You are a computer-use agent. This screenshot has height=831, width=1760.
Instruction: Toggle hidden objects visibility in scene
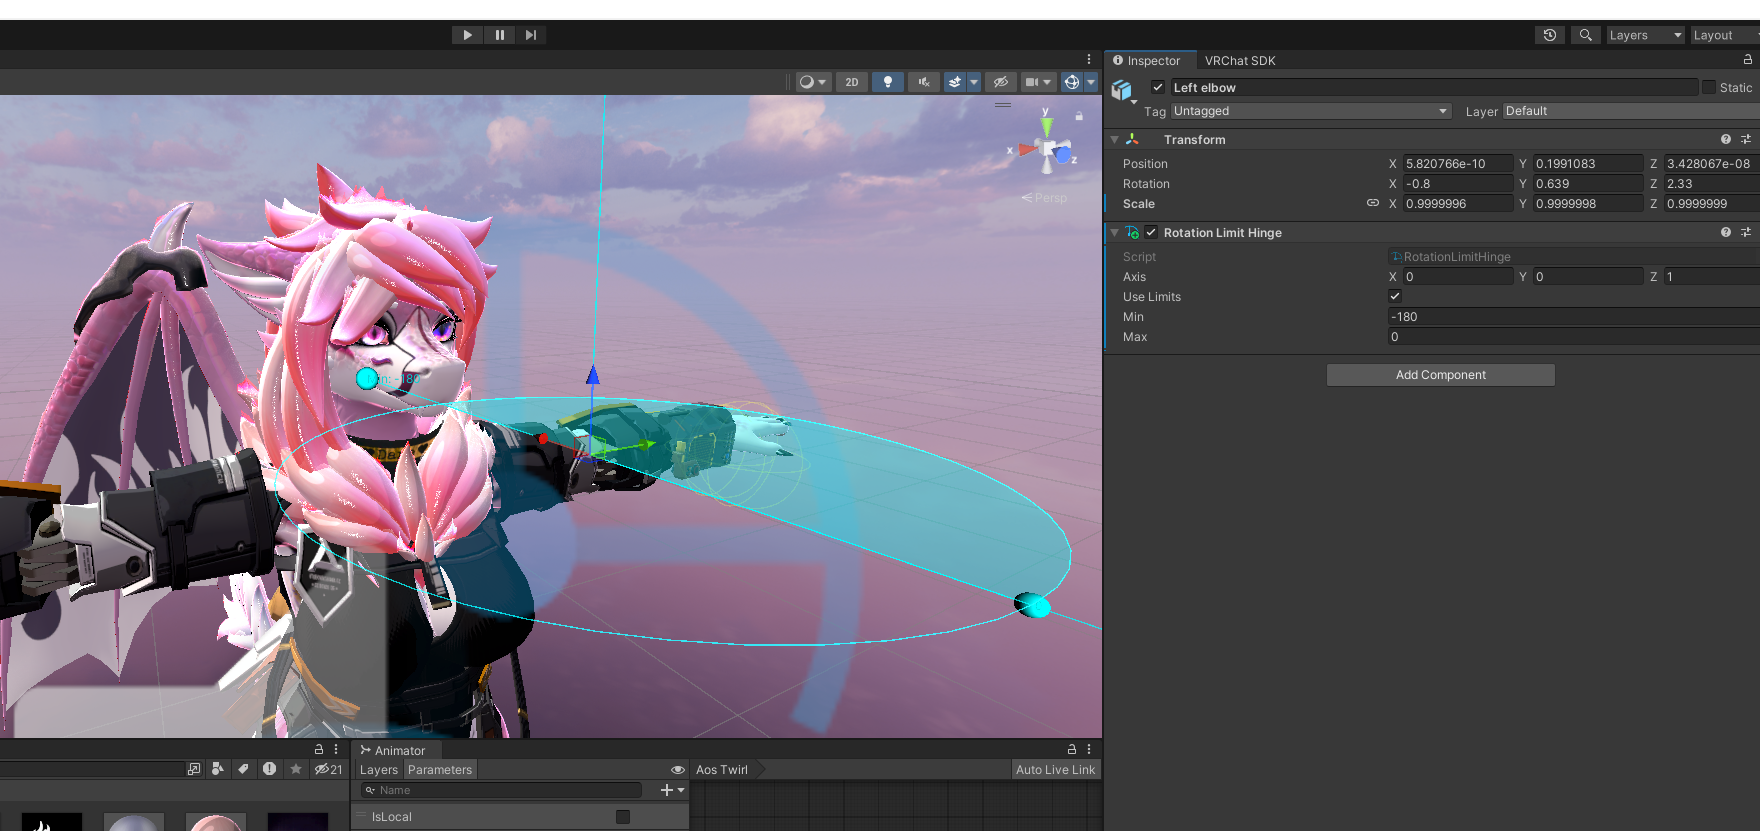coord(1001,82)
